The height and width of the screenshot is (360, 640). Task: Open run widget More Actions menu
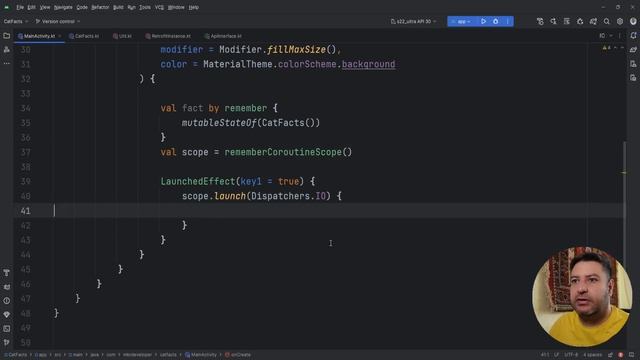508,21
